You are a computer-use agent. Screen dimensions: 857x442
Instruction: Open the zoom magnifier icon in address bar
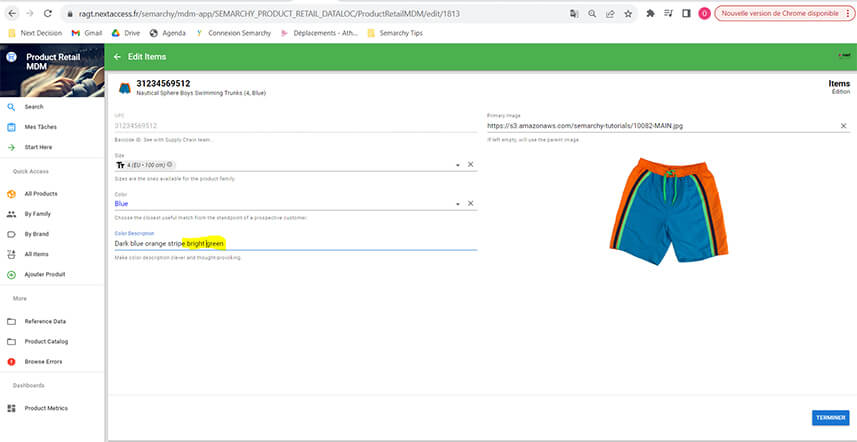592,14
